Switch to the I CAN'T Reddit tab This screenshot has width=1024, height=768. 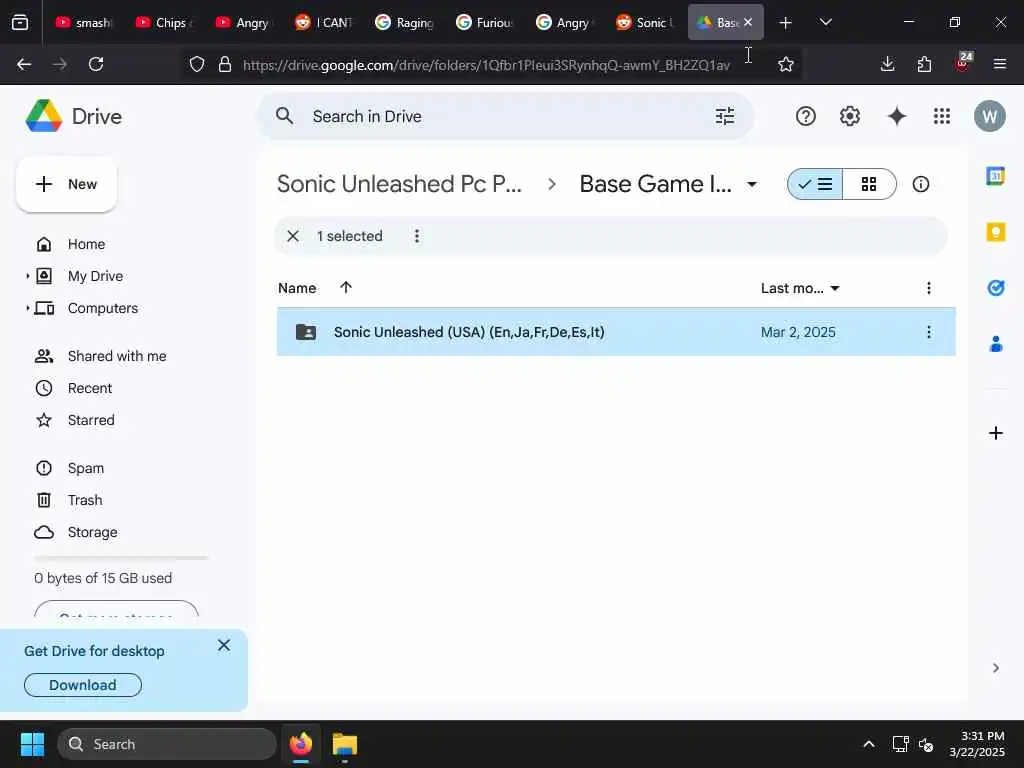324,22
